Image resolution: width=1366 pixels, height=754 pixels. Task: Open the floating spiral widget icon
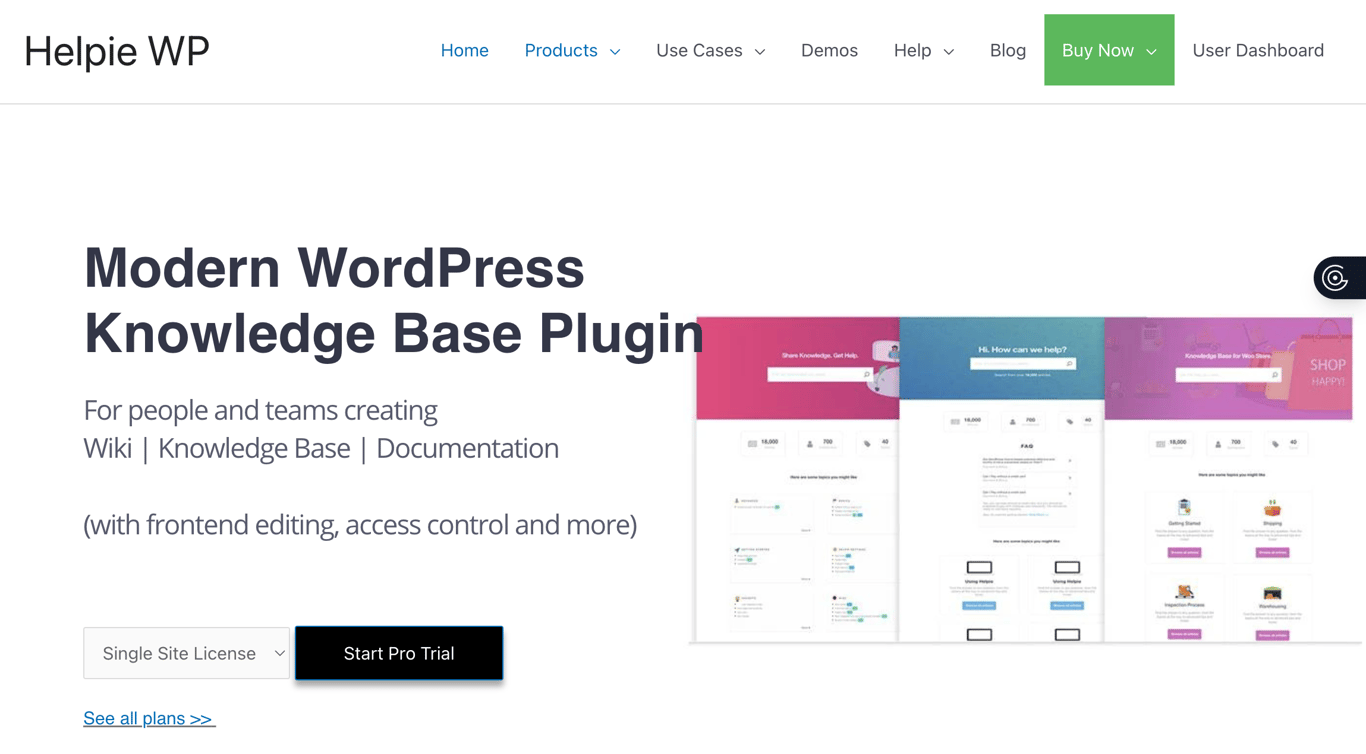tap(1337, 278)
